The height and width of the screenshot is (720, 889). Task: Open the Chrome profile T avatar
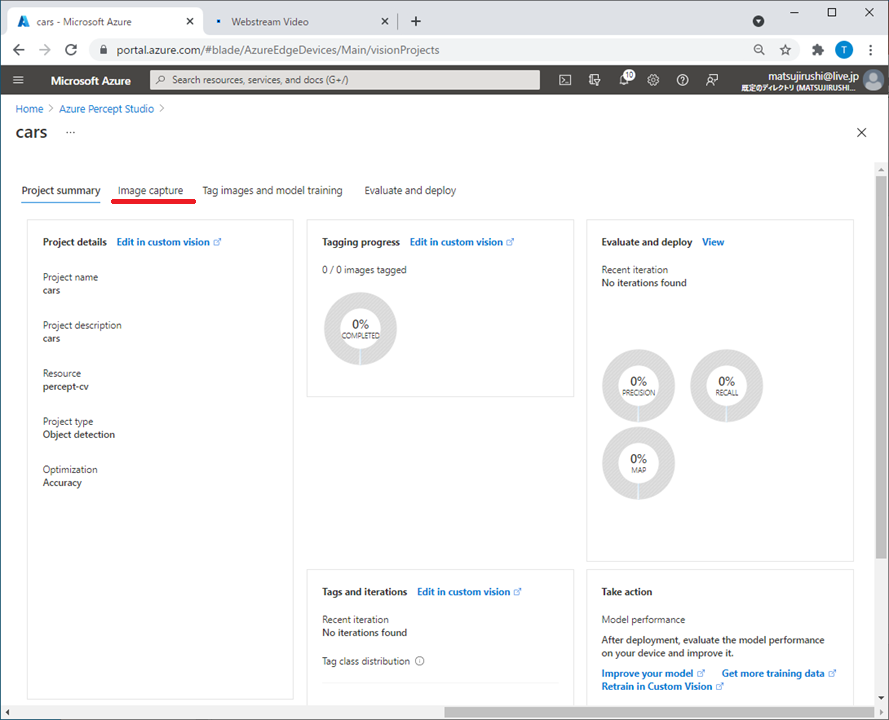(x=844, y=50)
